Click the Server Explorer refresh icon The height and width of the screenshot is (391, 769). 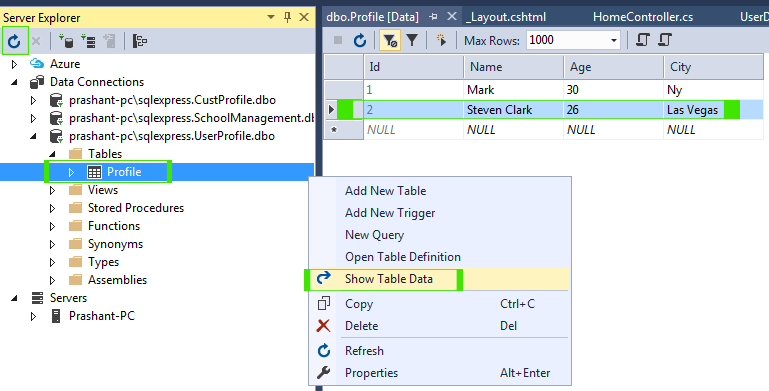tap(14, 41)
